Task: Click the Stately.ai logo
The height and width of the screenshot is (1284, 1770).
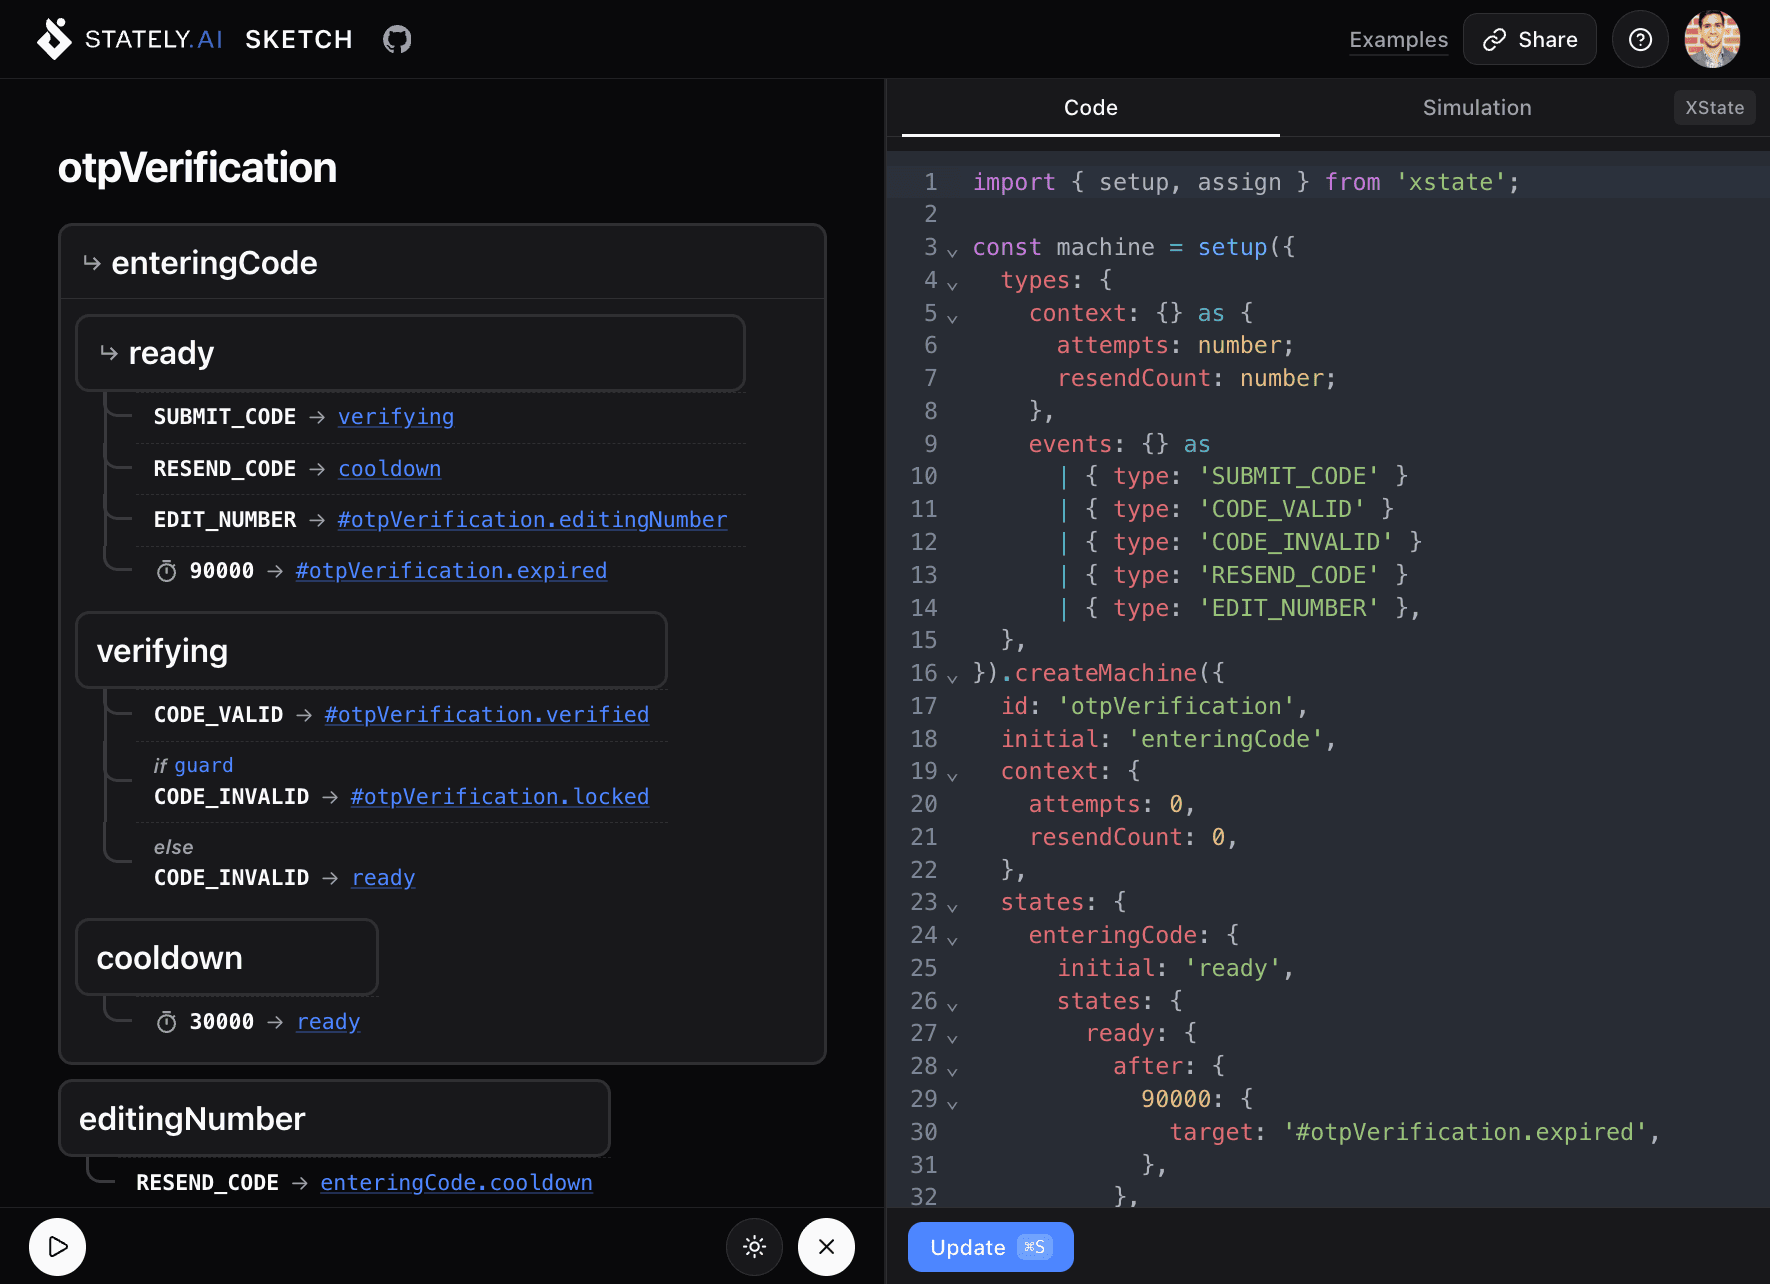Action: (x=54, y=39)
